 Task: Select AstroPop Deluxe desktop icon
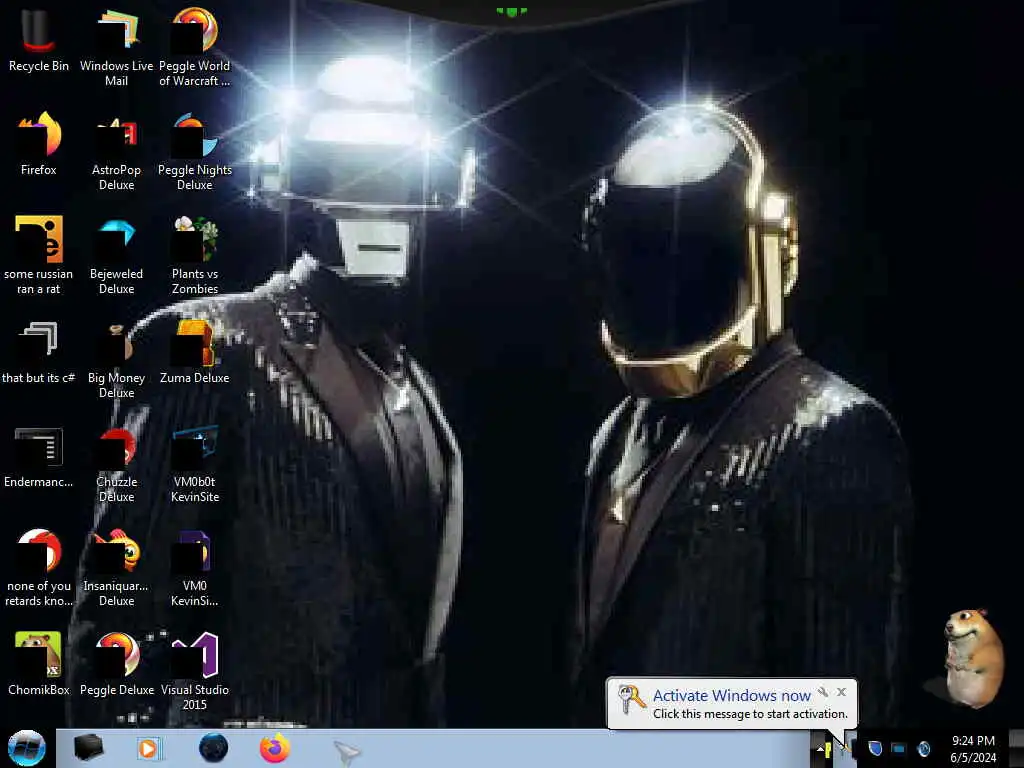[116, 152]
